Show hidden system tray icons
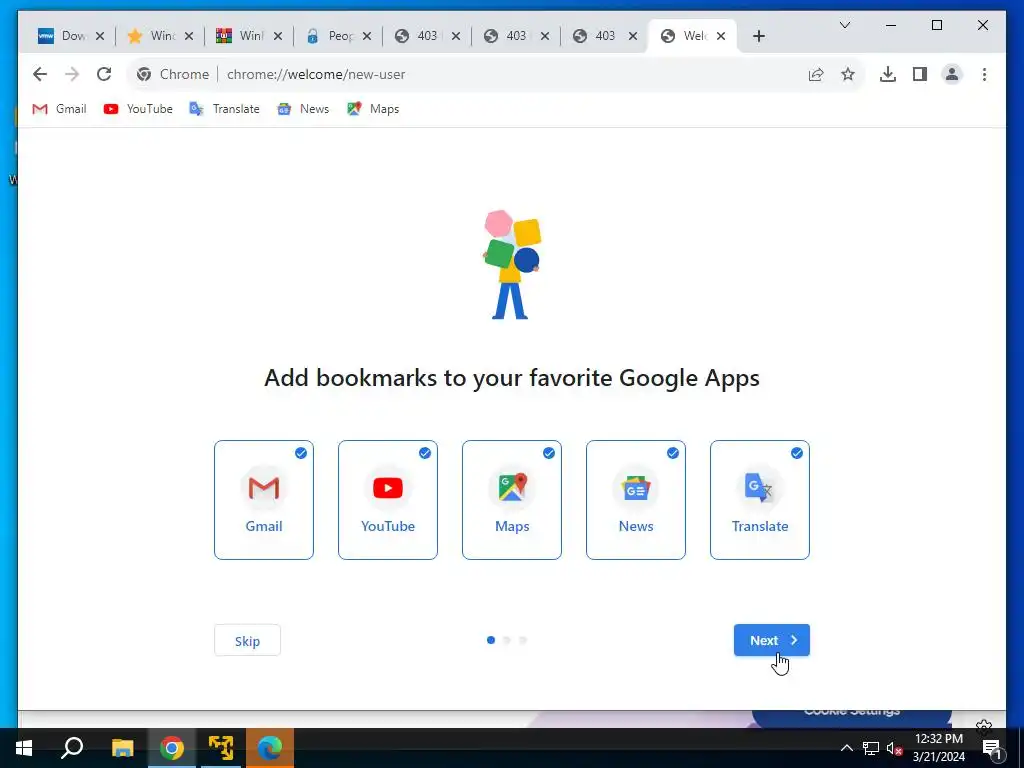 pos(846,748)
